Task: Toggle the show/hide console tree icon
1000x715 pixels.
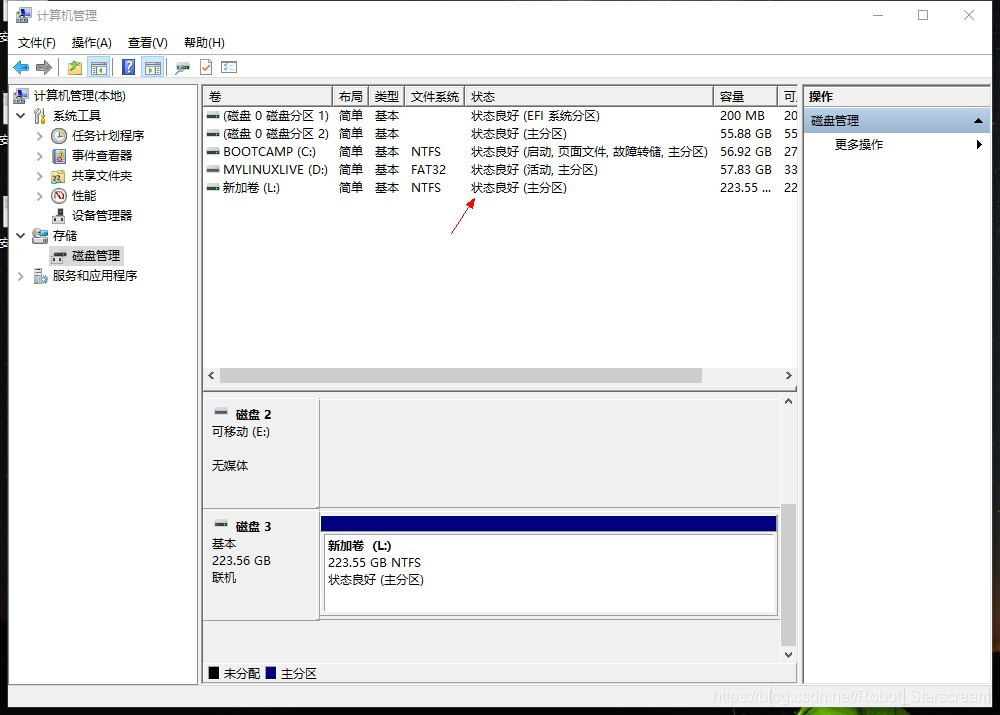Action: 99,67
